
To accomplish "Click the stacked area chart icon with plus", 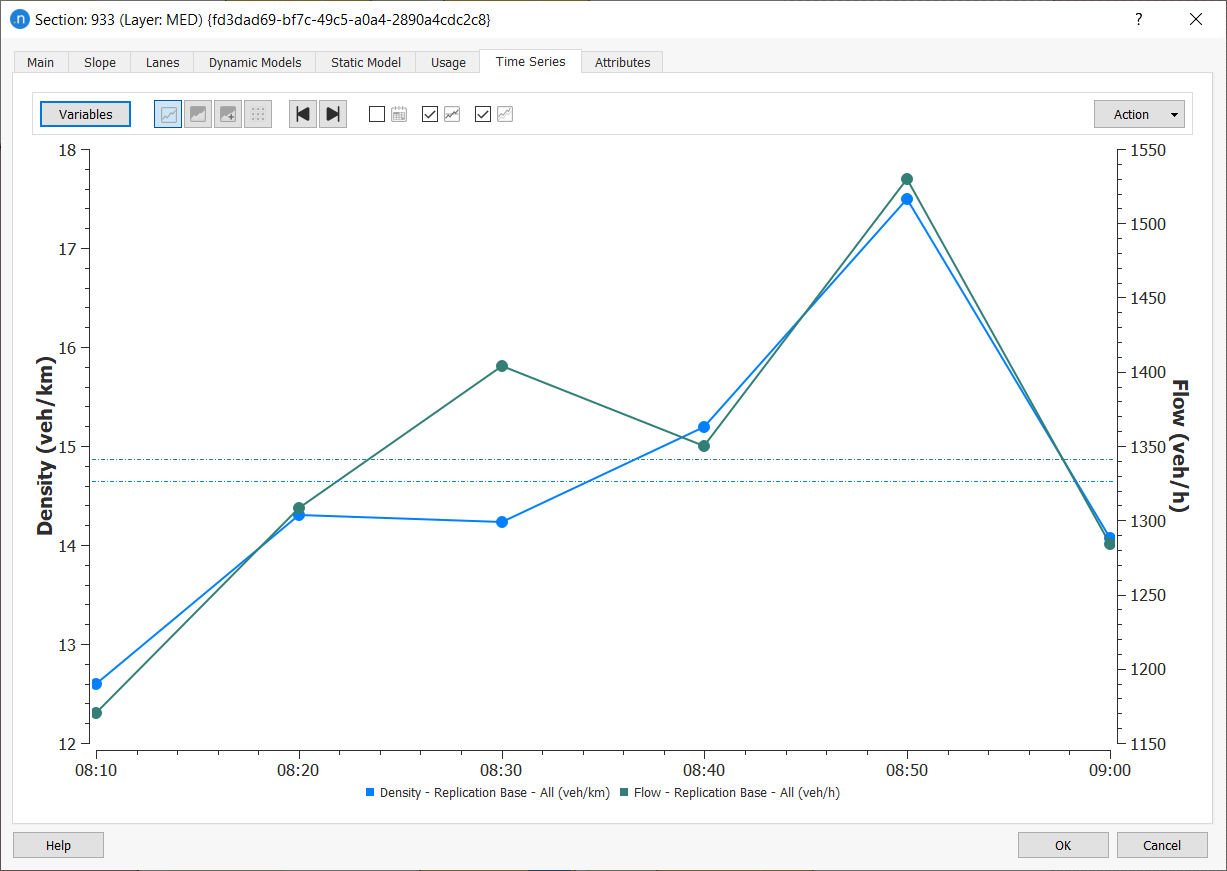I will 228,114.
